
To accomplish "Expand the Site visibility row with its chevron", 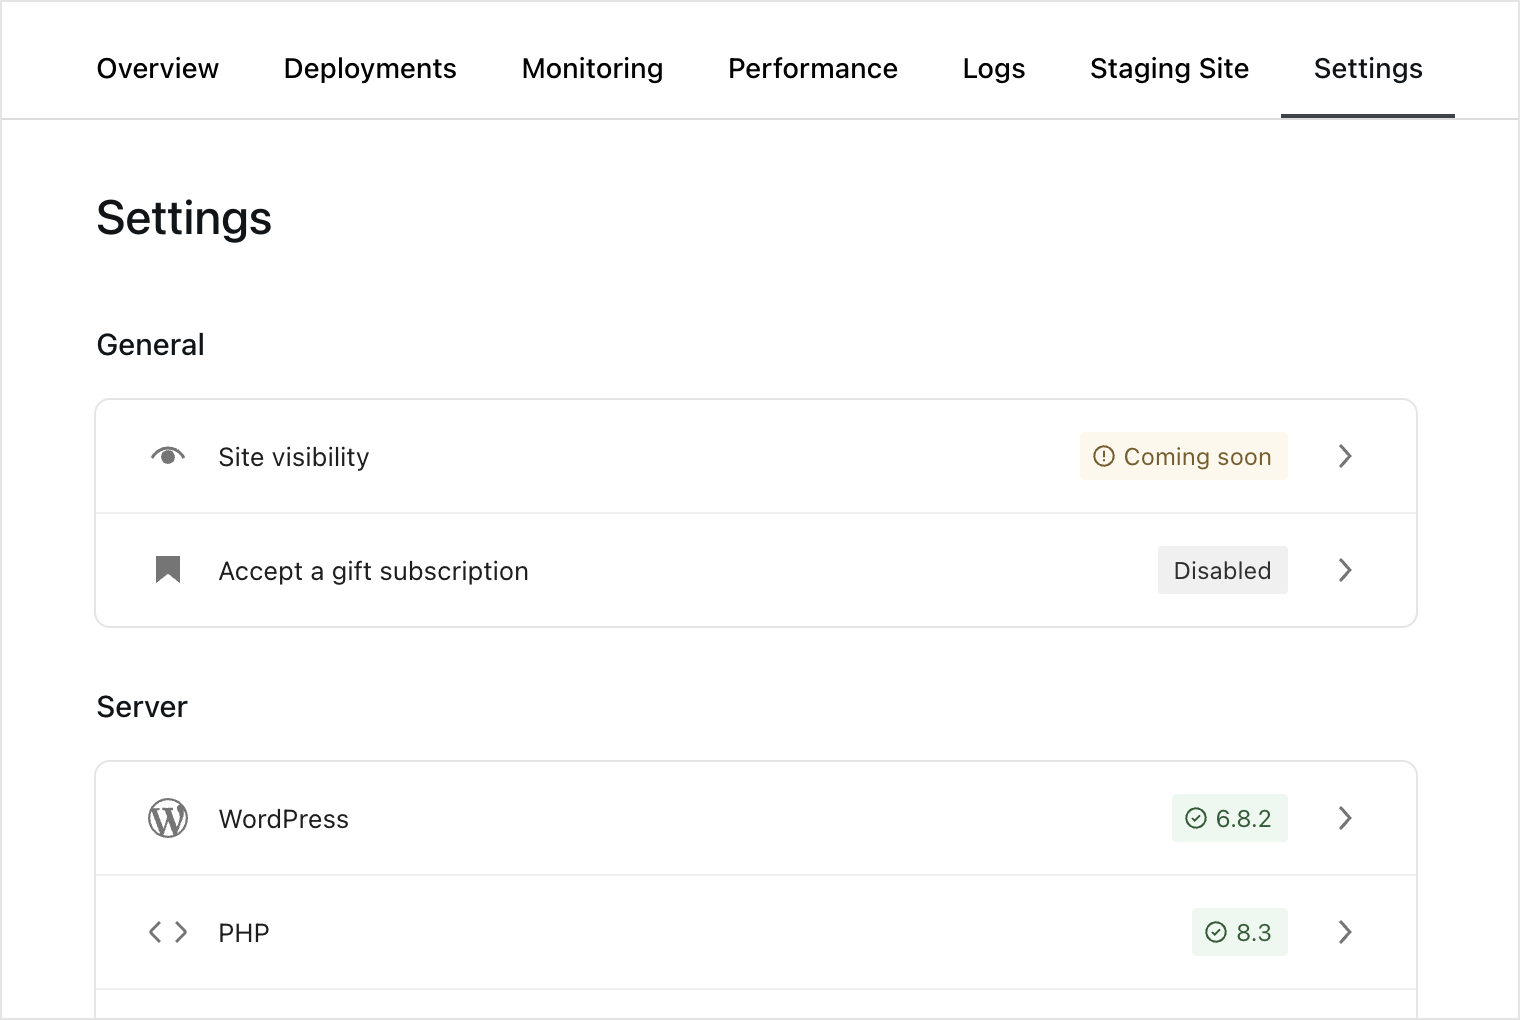I will [x=1344, y=456].
